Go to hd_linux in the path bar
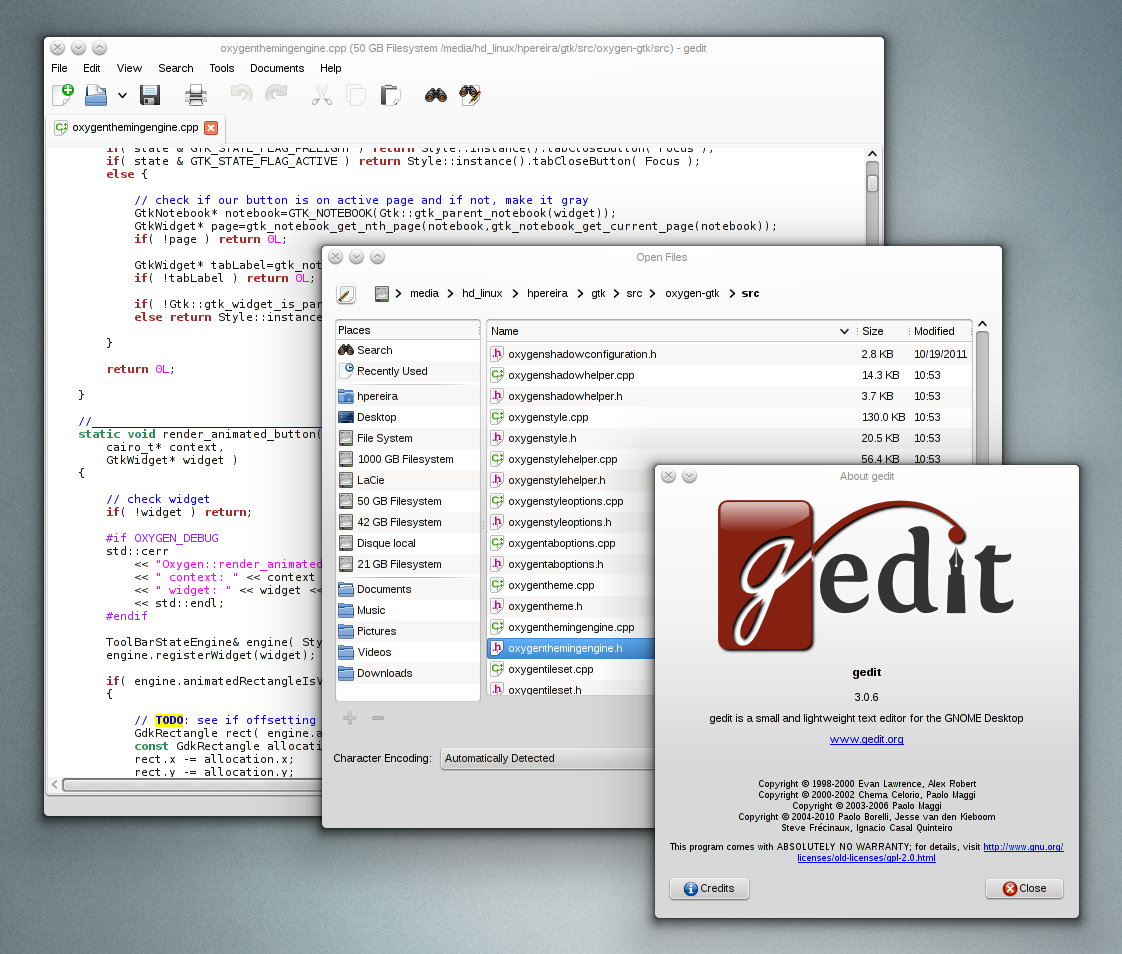The image size is (1122, 954). point(482,293)
